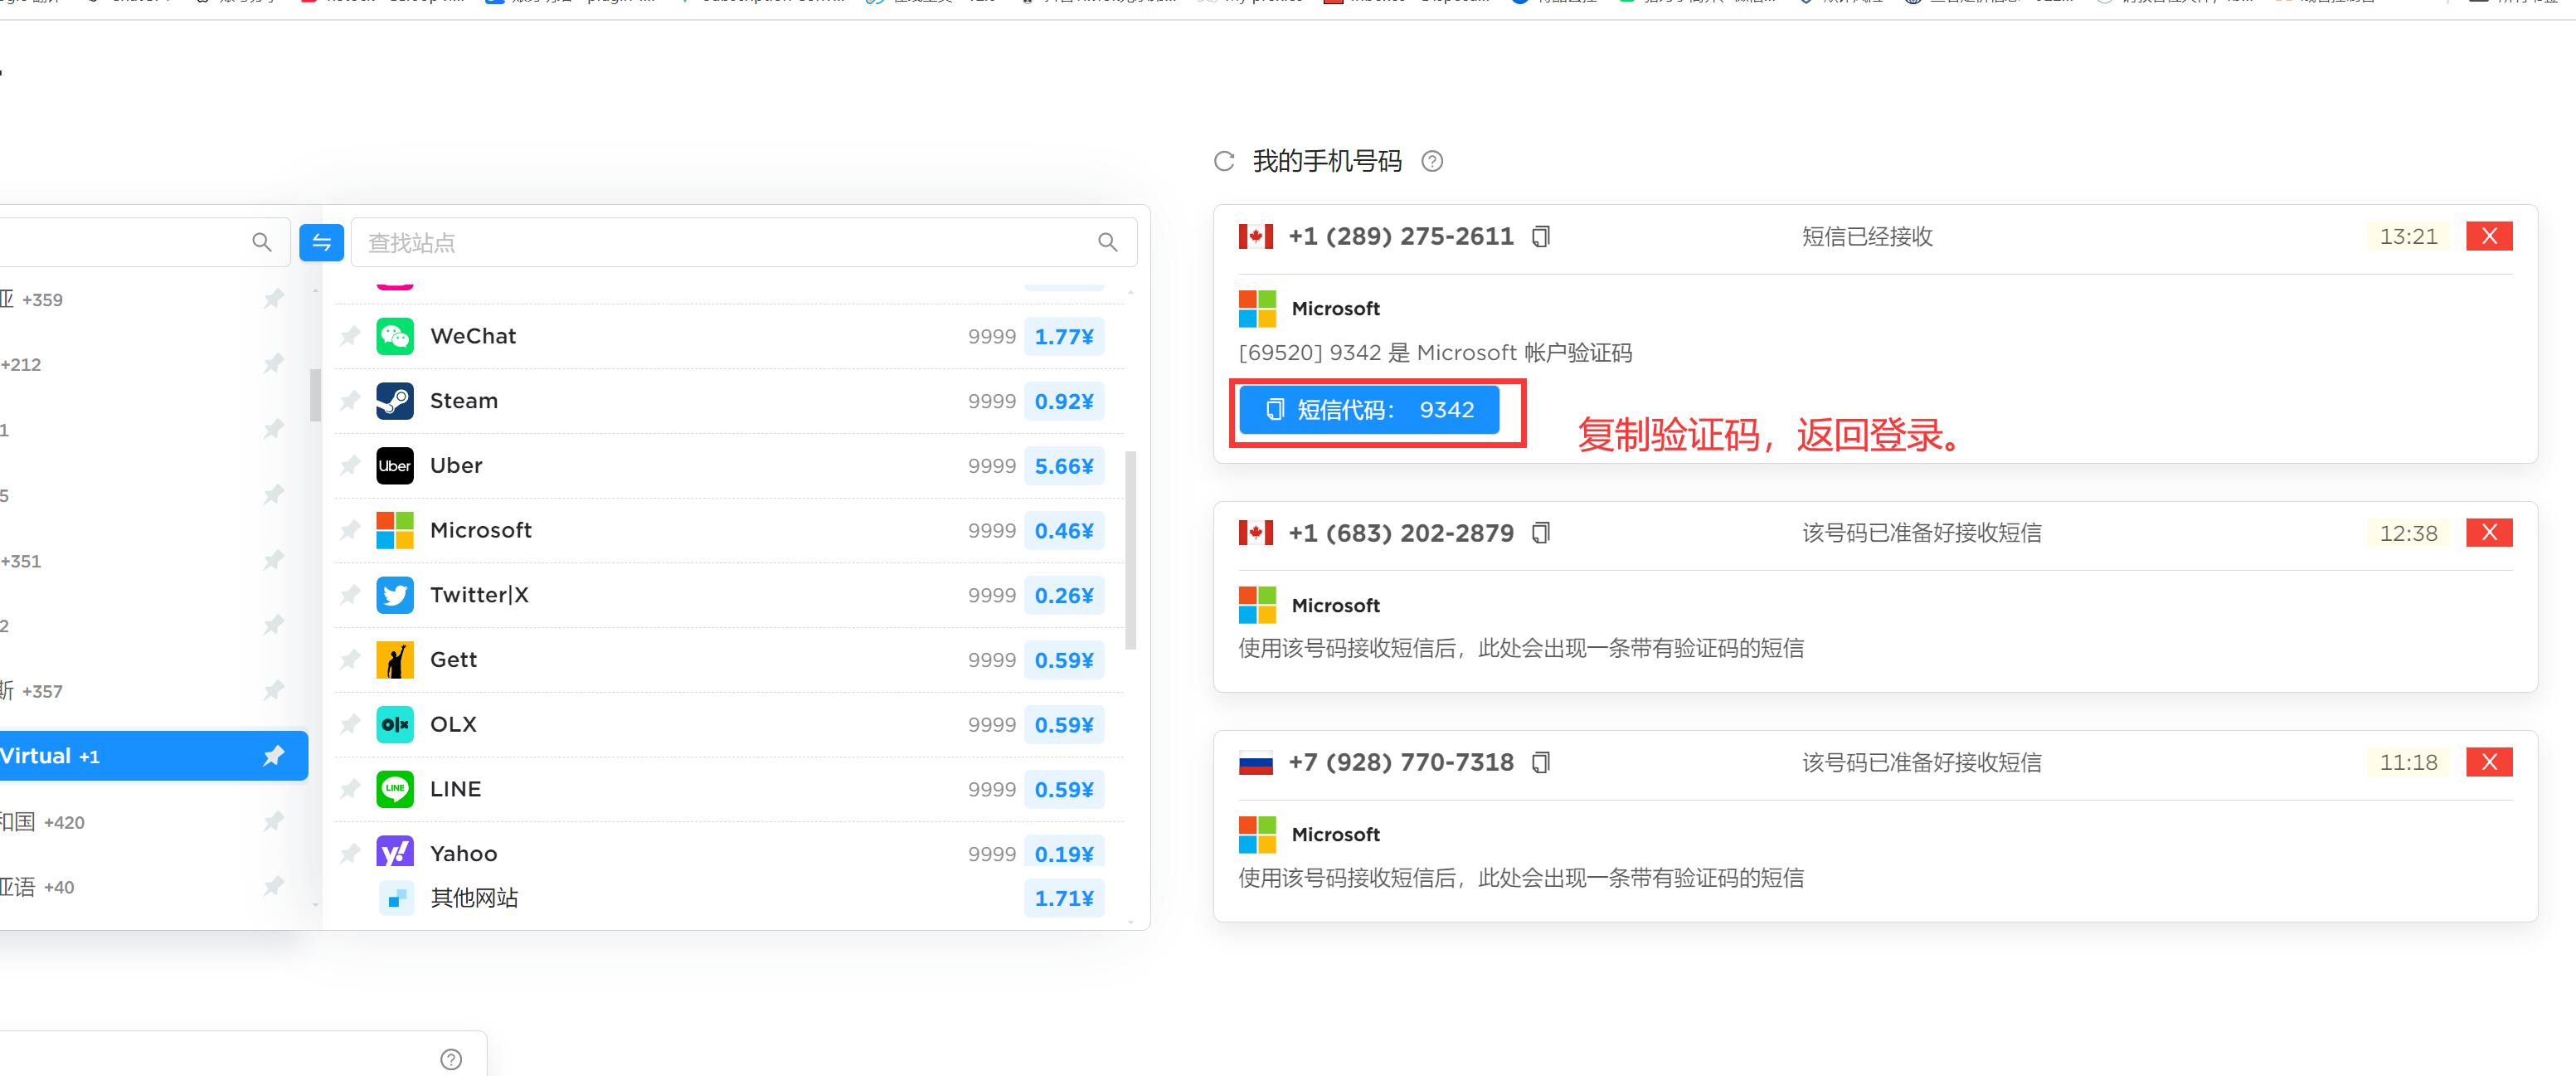
Task: Cancel the +1 (289) 275-2611 number
Action: pyautogui.click(x=2489, y=236)
